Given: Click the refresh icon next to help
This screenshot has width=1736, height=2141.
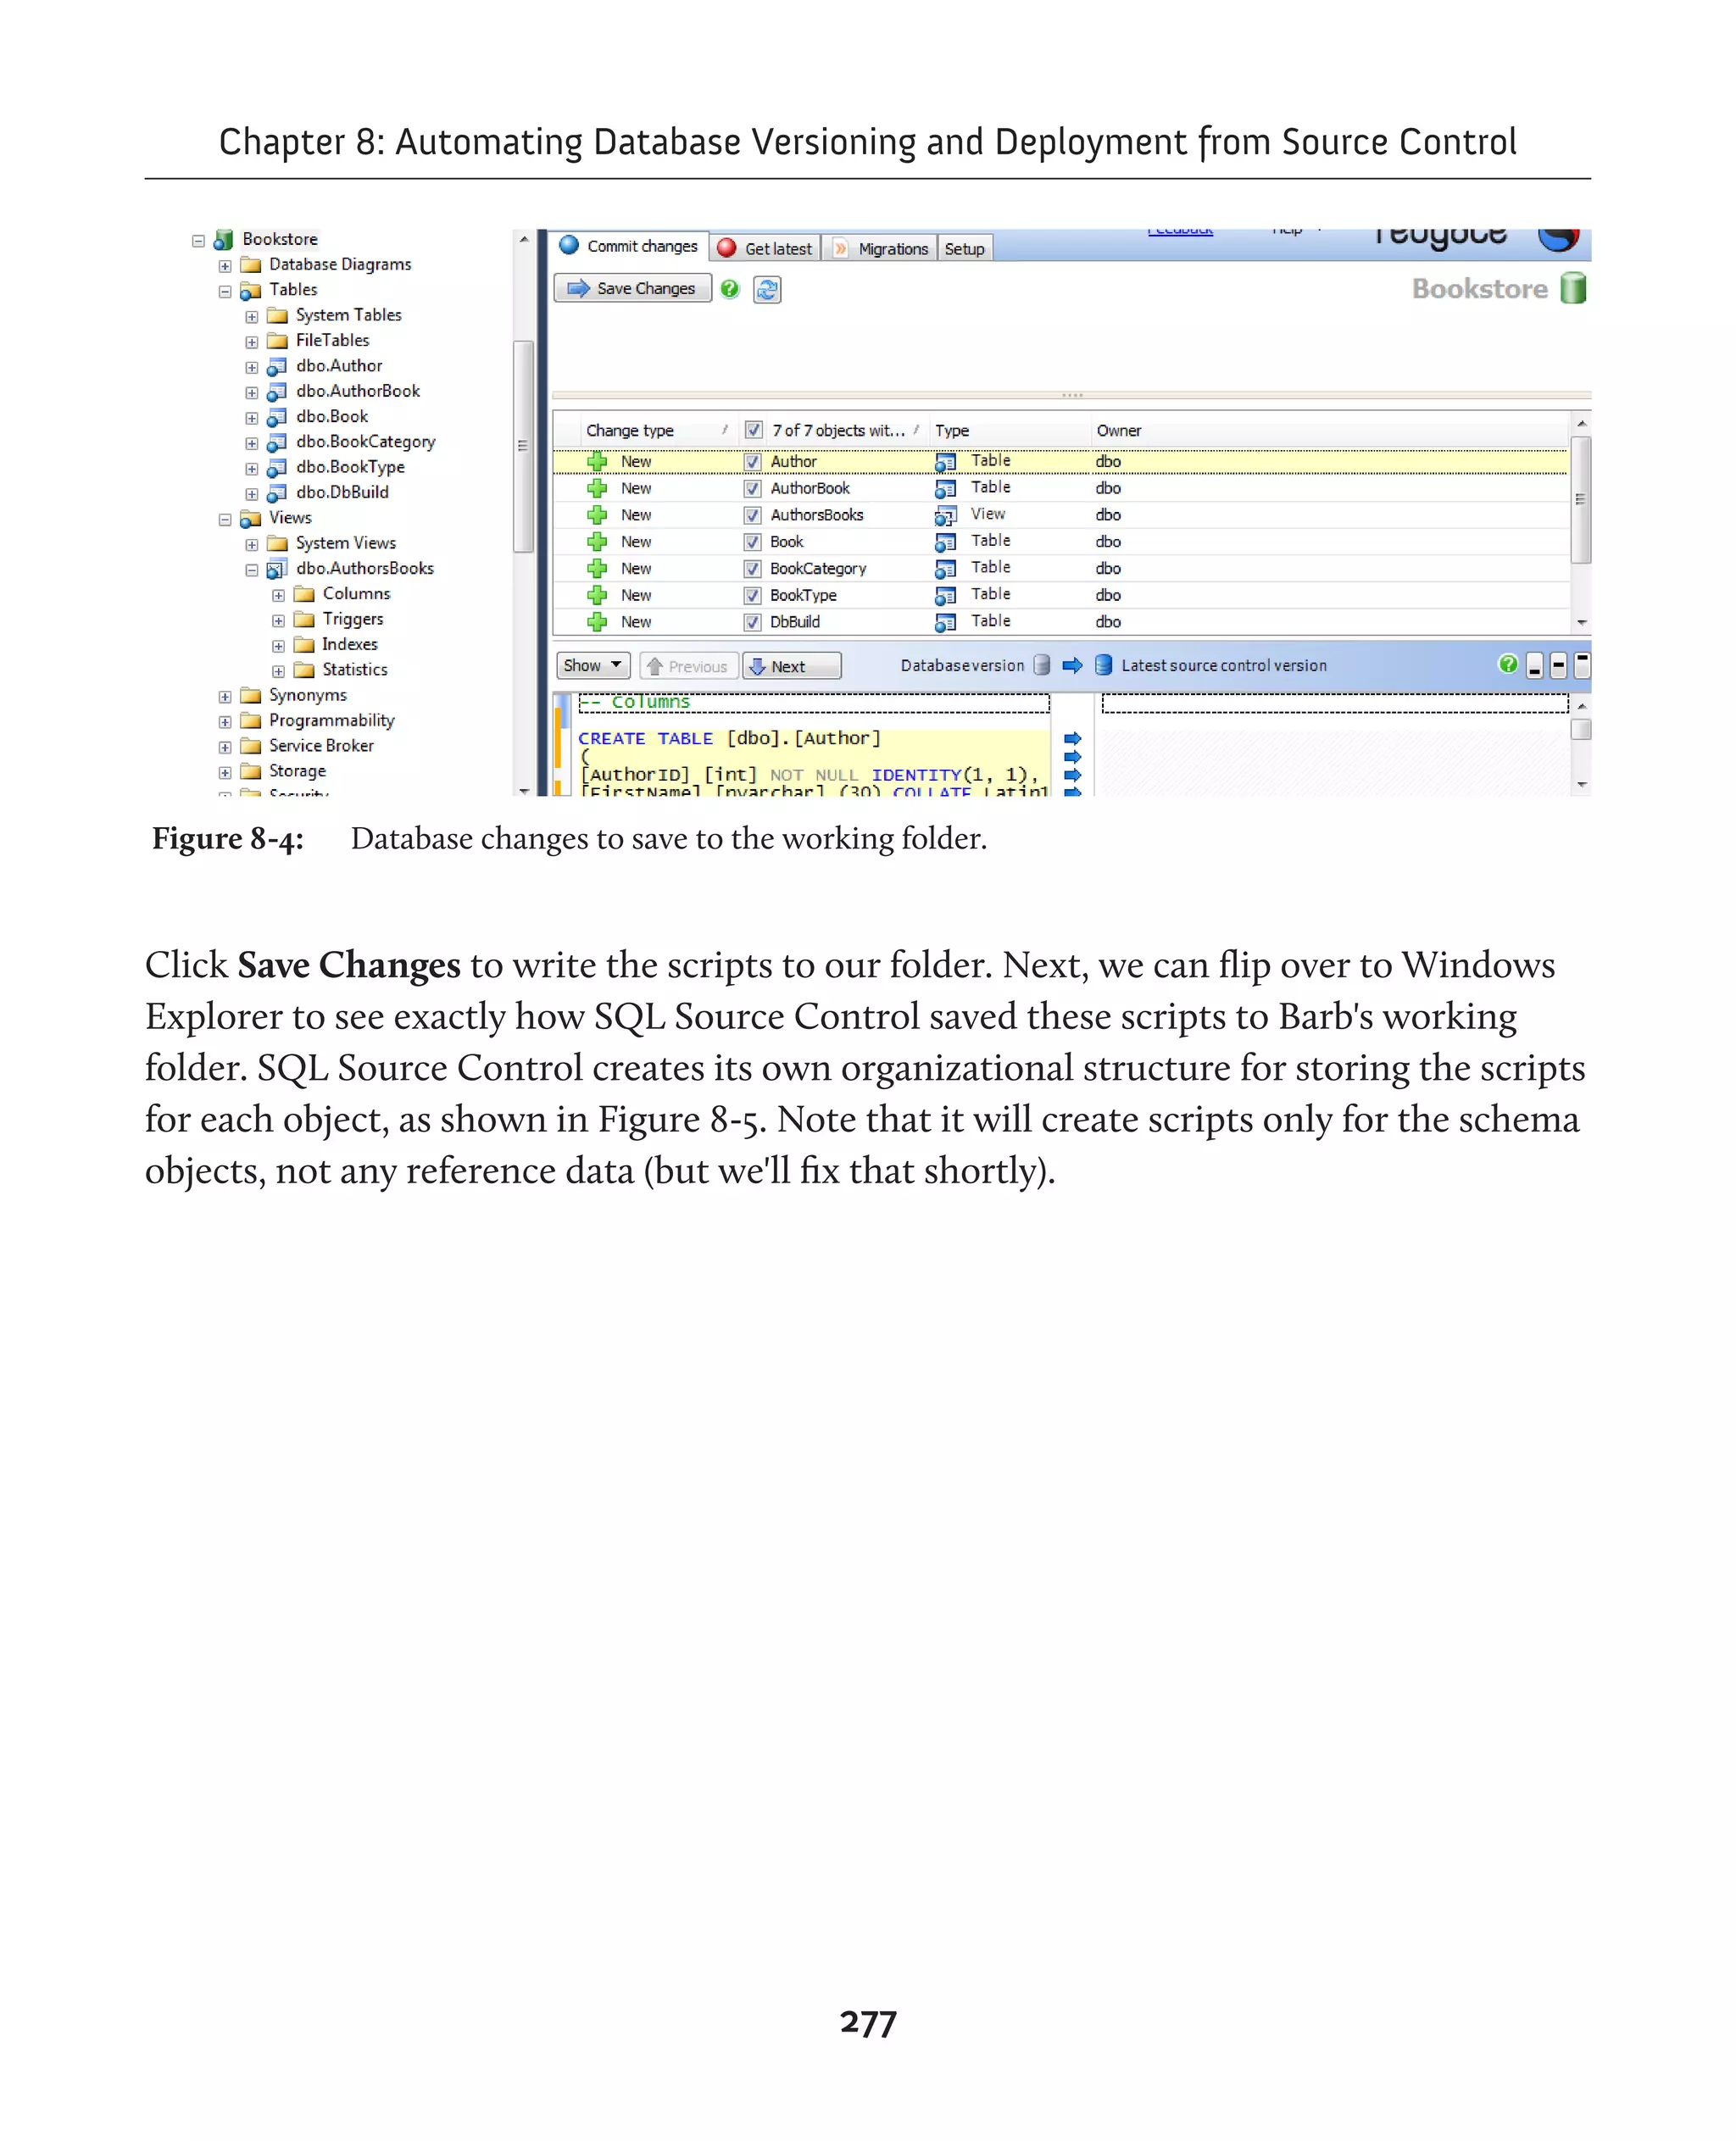Looking at the screenshot, I should point(767,290).
